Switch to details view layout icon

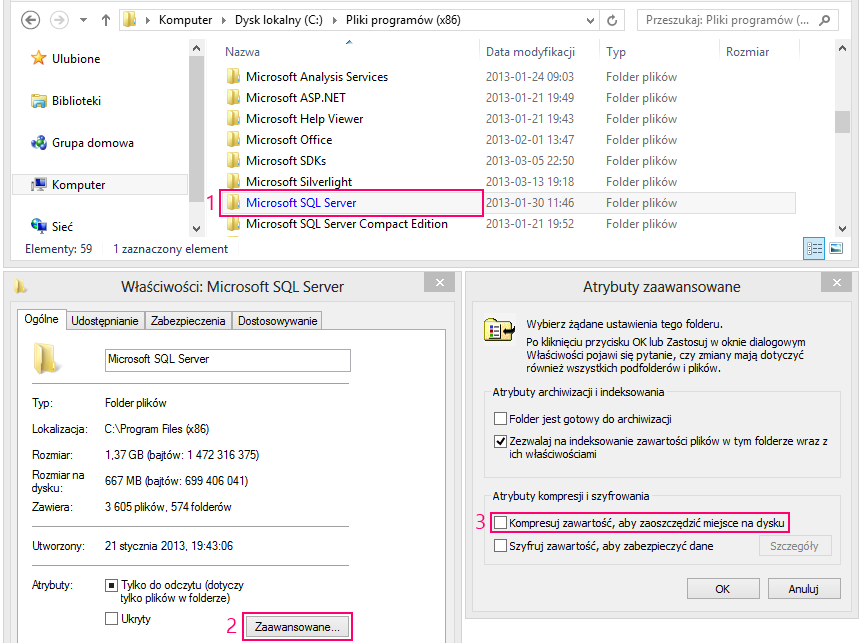click(x=815, y=249)
